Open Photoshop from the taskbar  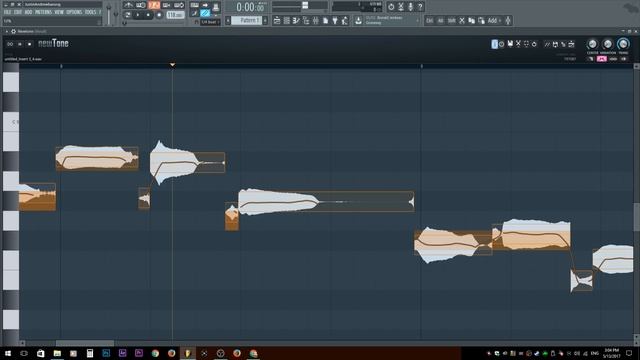coord(106,353)
